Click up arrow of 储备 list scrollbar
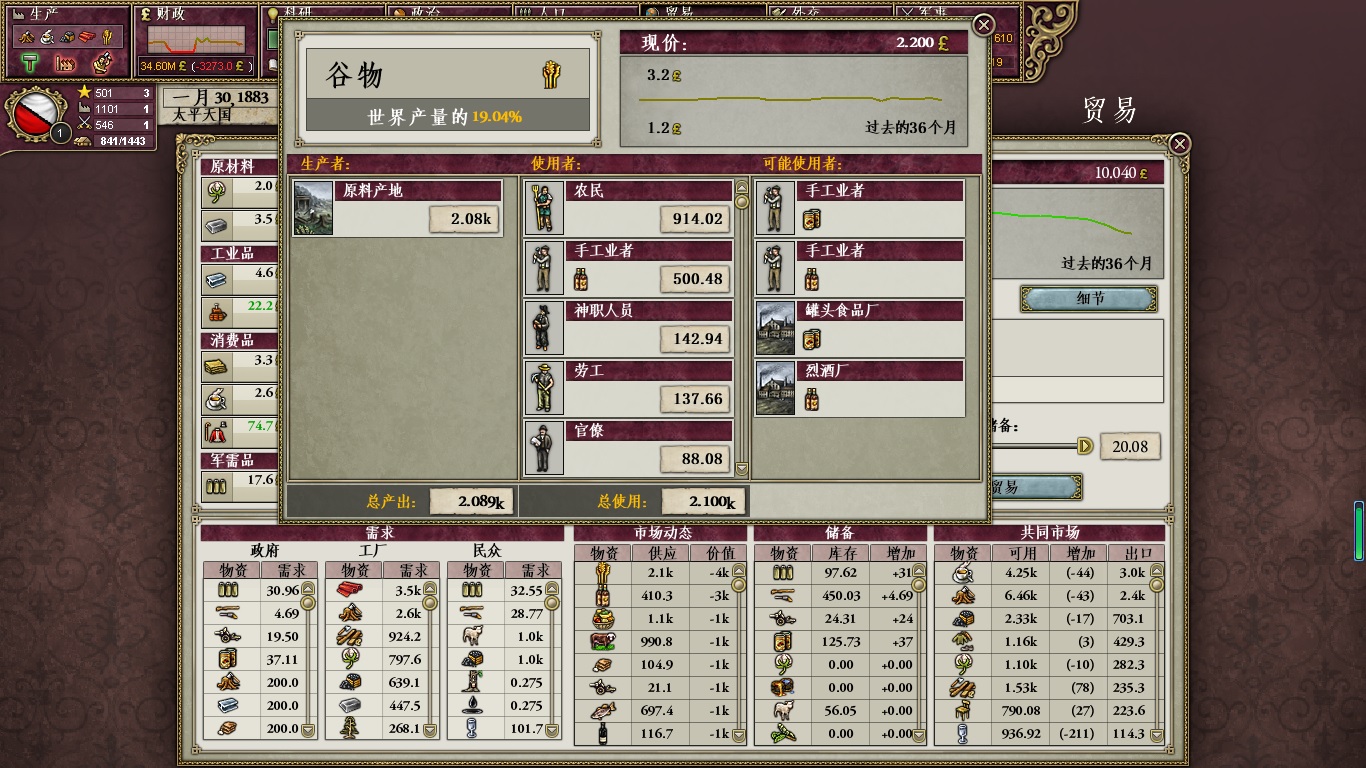1366x768 pixels. (x=919, y=569)
